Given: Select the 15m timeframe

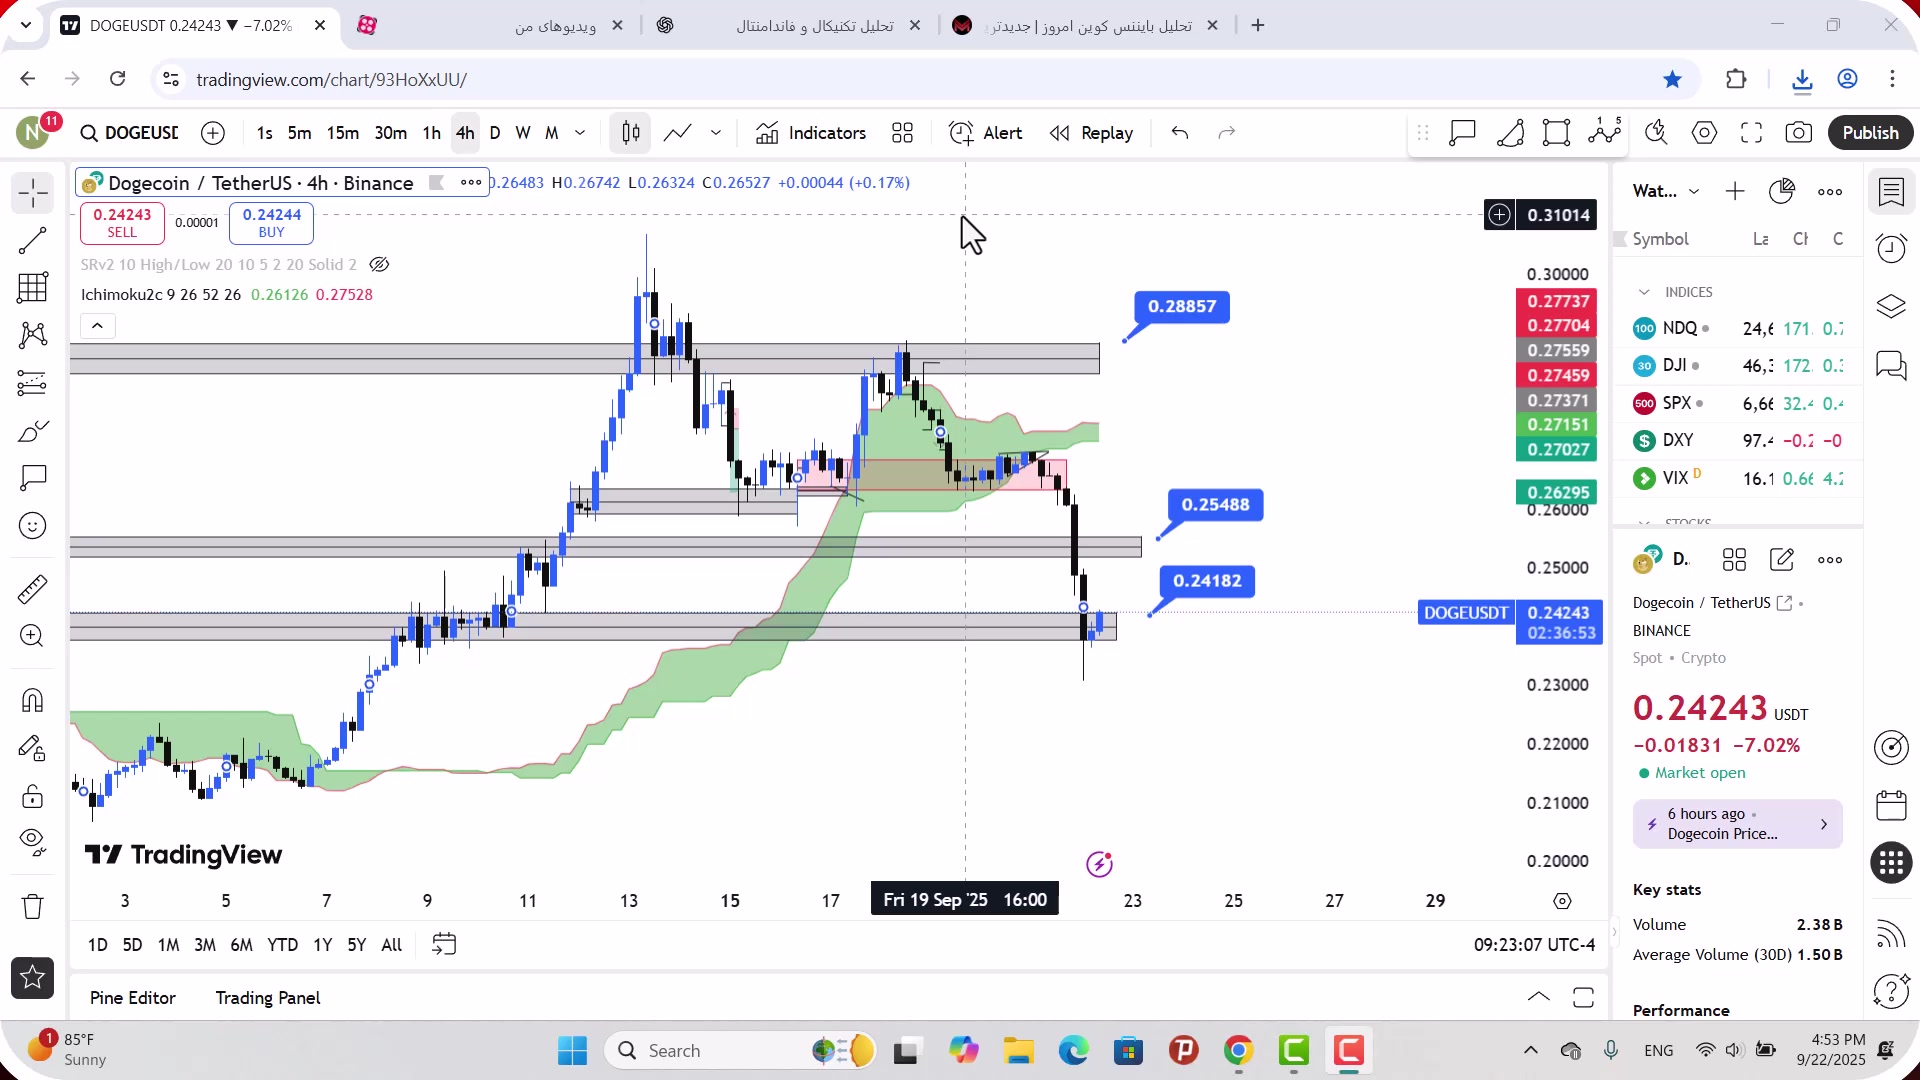Looking at the screenshot, I should [343, 133].
